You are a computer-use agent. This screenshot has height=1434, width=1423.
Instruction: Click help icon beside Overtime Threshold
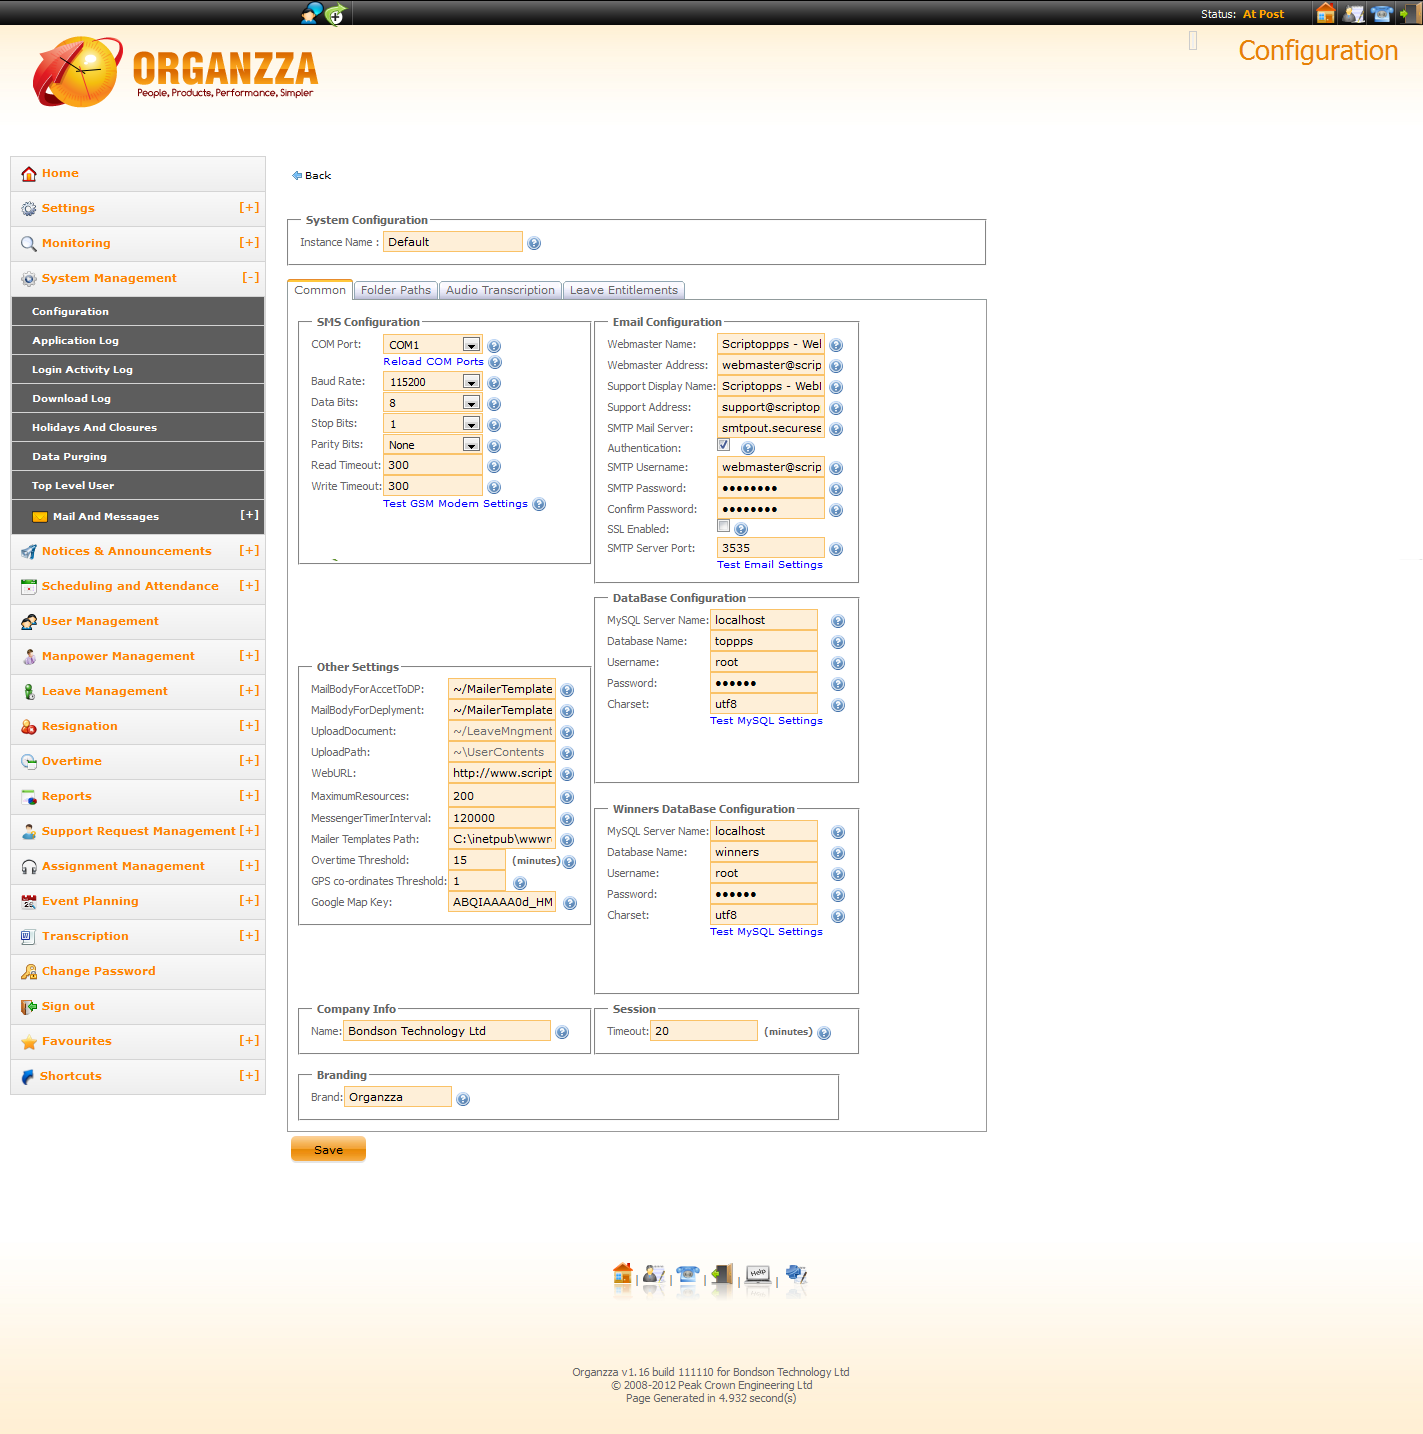click(569, 862)
